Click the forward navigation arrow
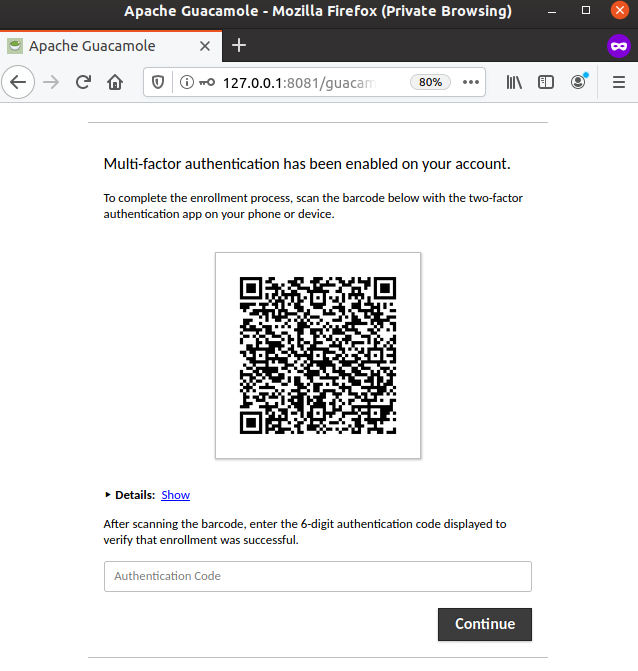638x671 pixels. coord(51,82)
